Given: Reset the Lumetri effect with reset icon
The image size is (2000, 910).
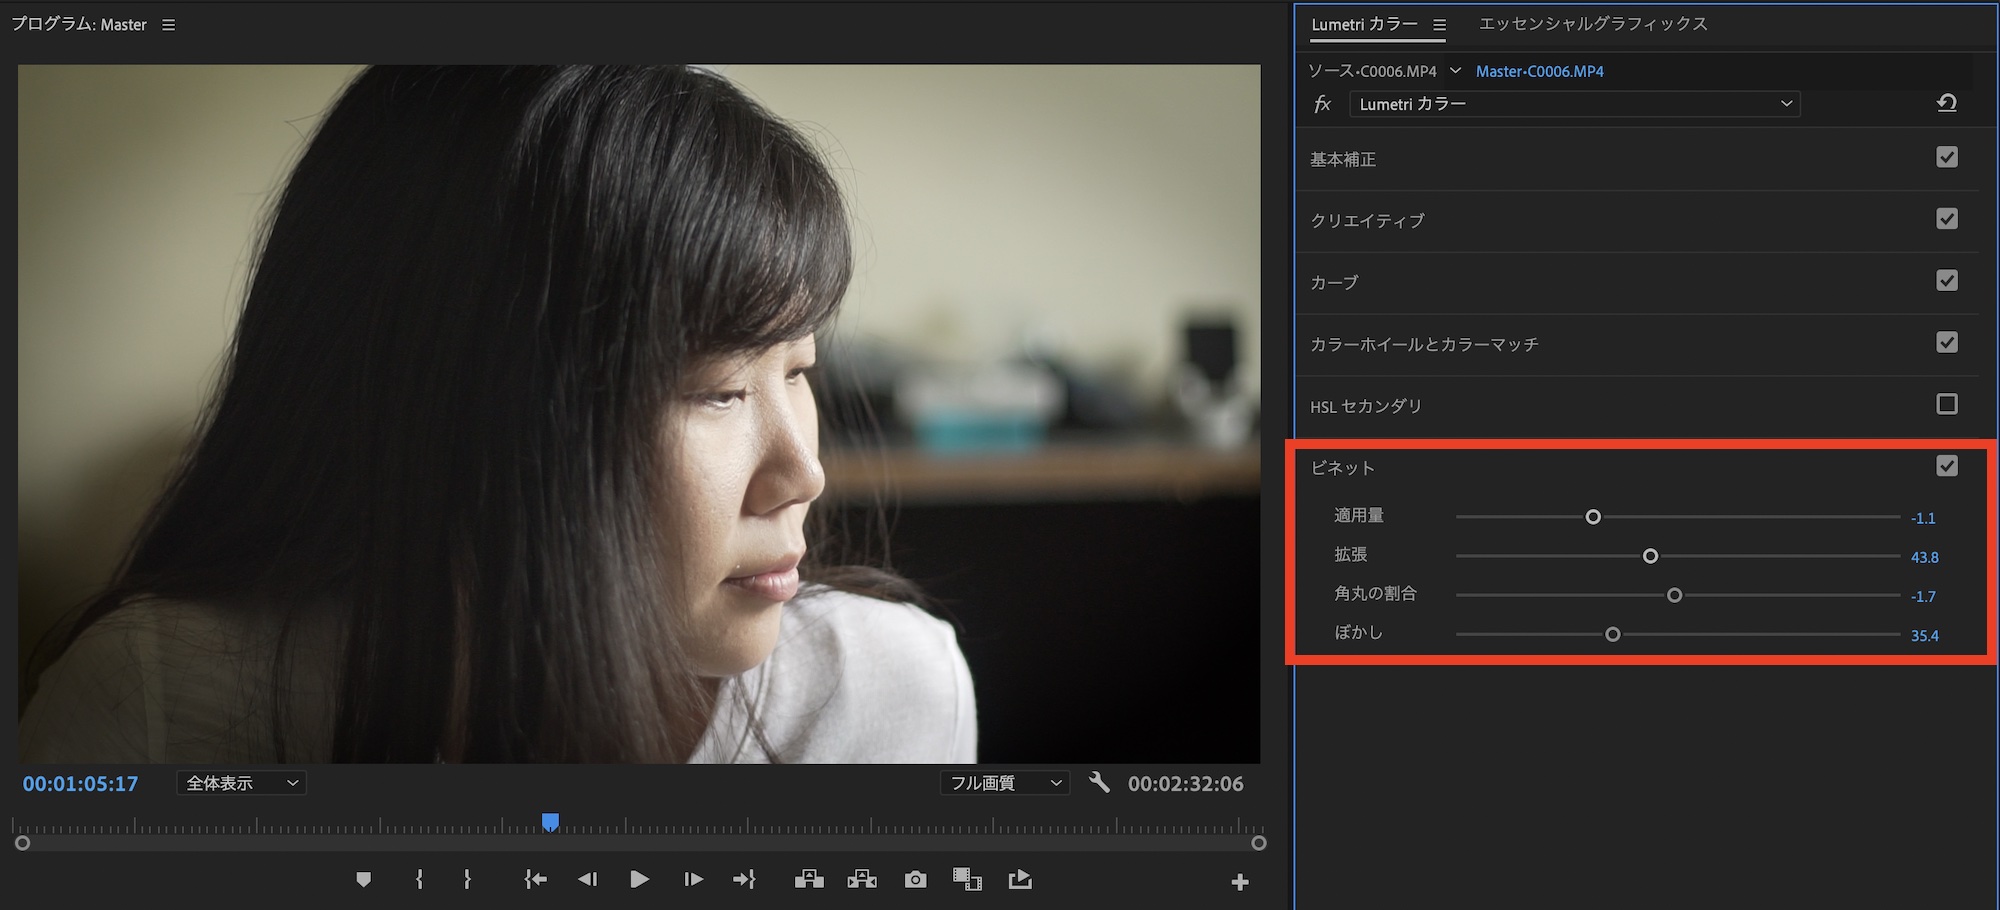Looking at the screenshot, I should click(x=1946, y=103).
